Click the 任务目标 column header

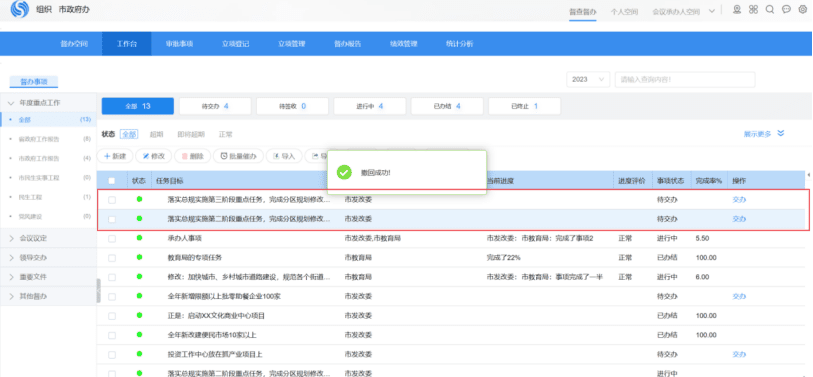(169, 181)
